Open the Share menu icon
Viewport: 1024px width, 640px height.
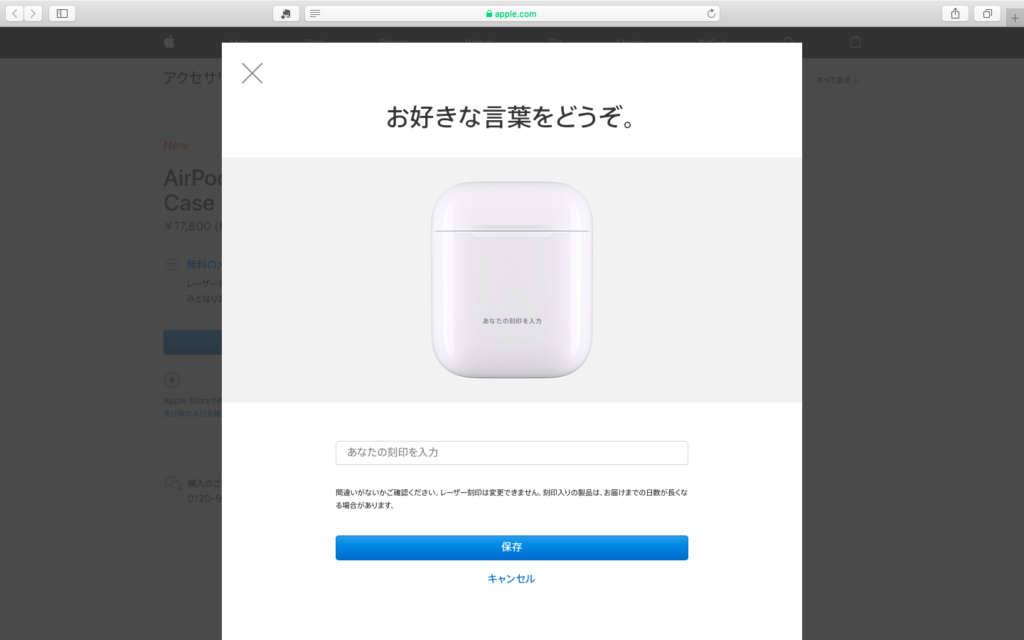coord(955,13)
